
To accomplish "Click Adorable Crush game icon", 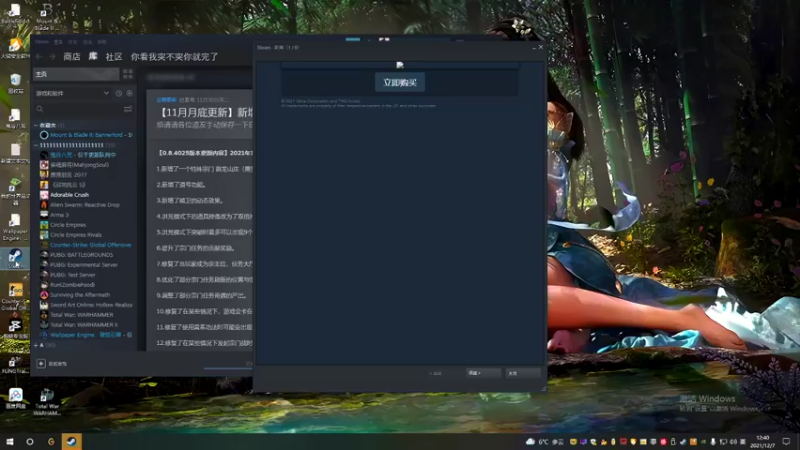I will pyautogui.click(x=44, y=195).
